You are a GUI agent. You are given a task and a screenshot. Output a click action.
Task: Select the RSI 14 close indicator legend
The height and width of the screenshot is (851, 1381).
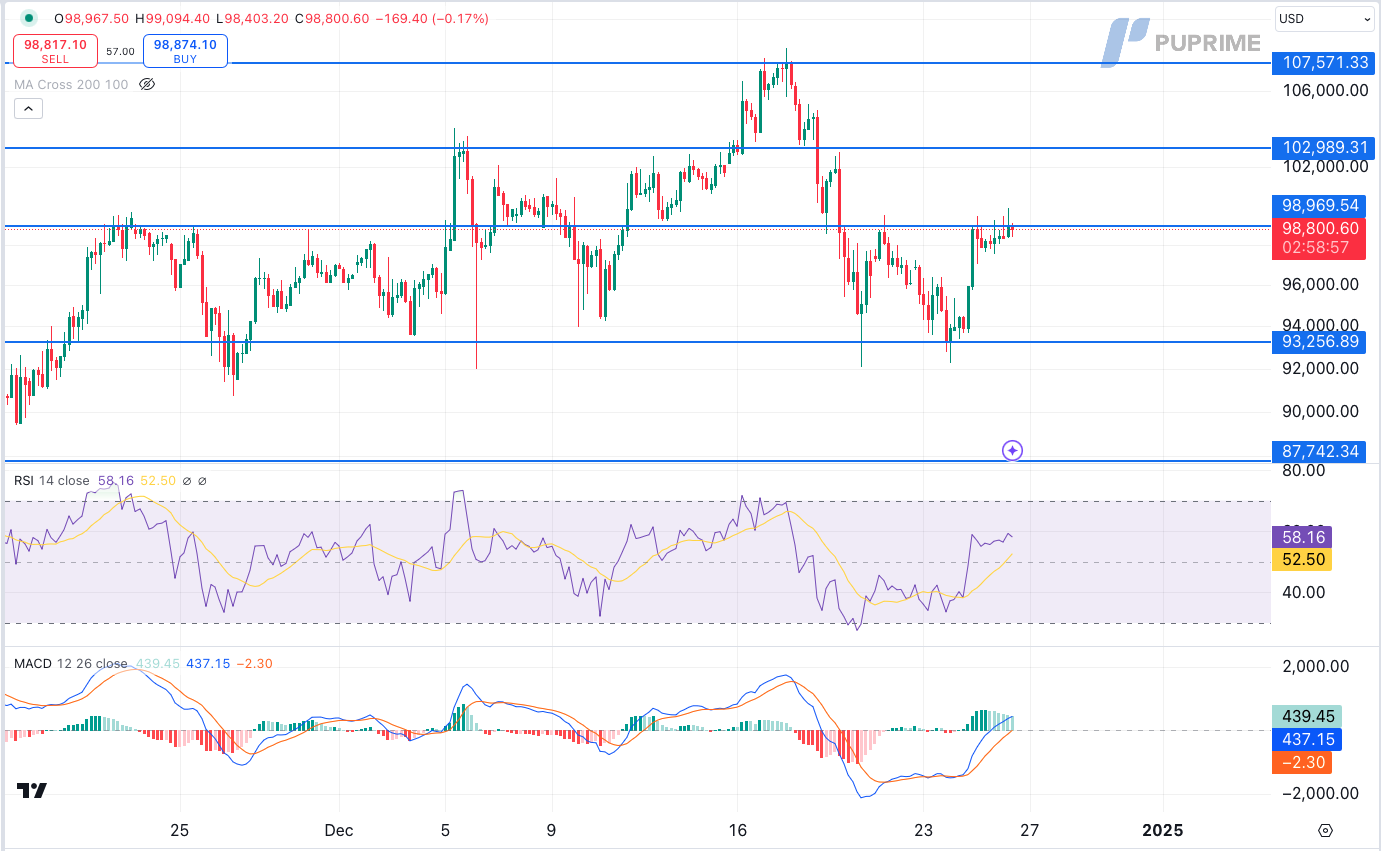click(x=51, y=481)
